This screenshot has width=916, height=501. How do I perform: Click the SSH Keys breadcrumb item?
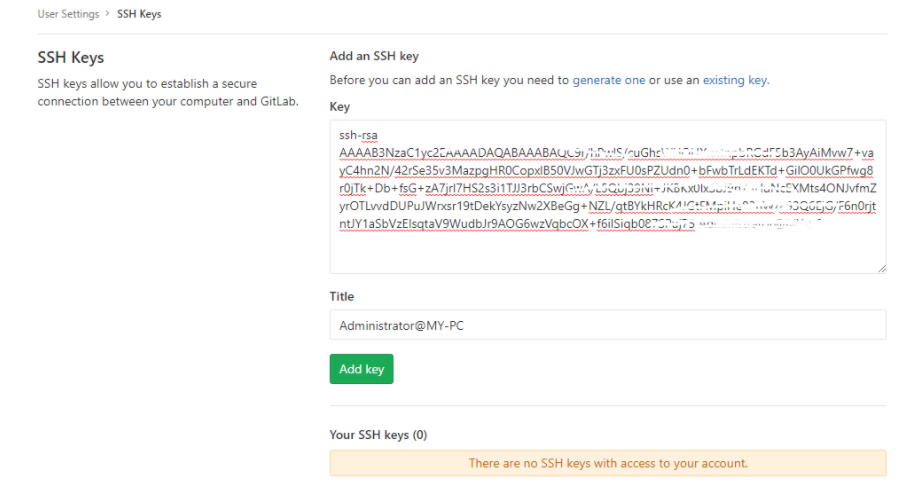[x=139, y=14]
